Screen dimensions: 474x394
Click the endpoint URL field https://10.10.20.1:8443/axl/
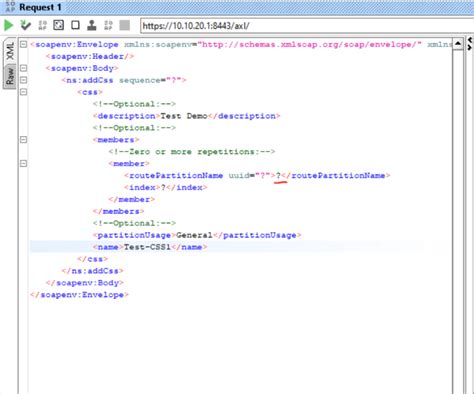pos(307,26)
